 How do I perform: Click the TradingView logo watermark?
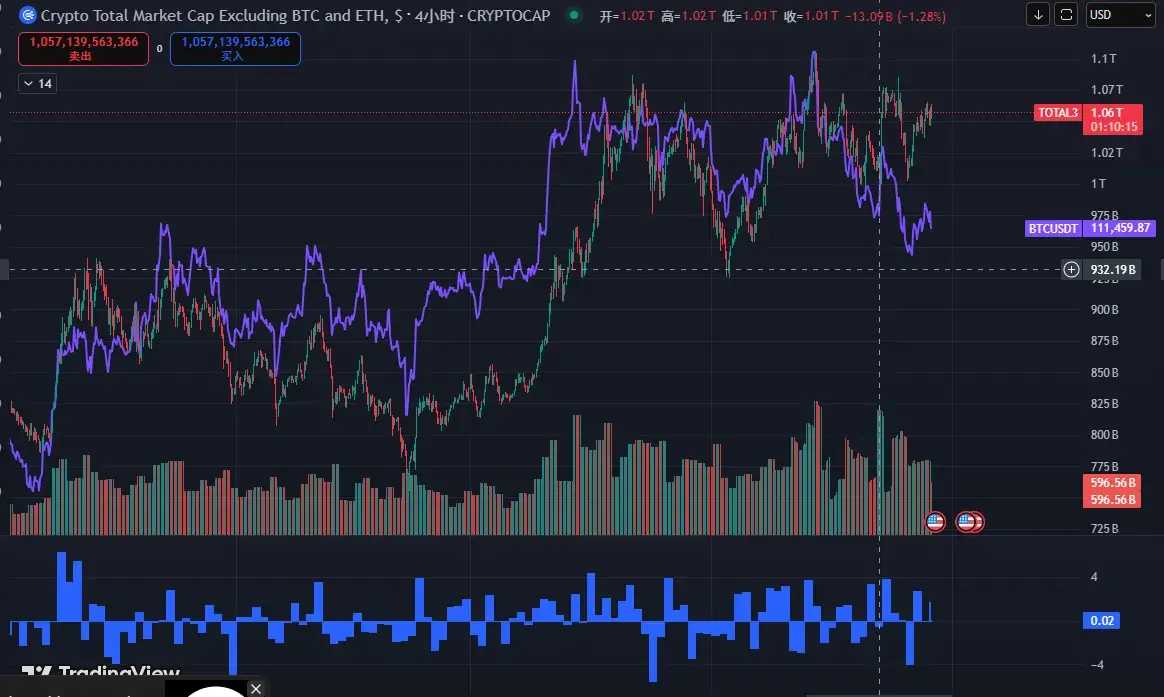(x=100, y=674)
